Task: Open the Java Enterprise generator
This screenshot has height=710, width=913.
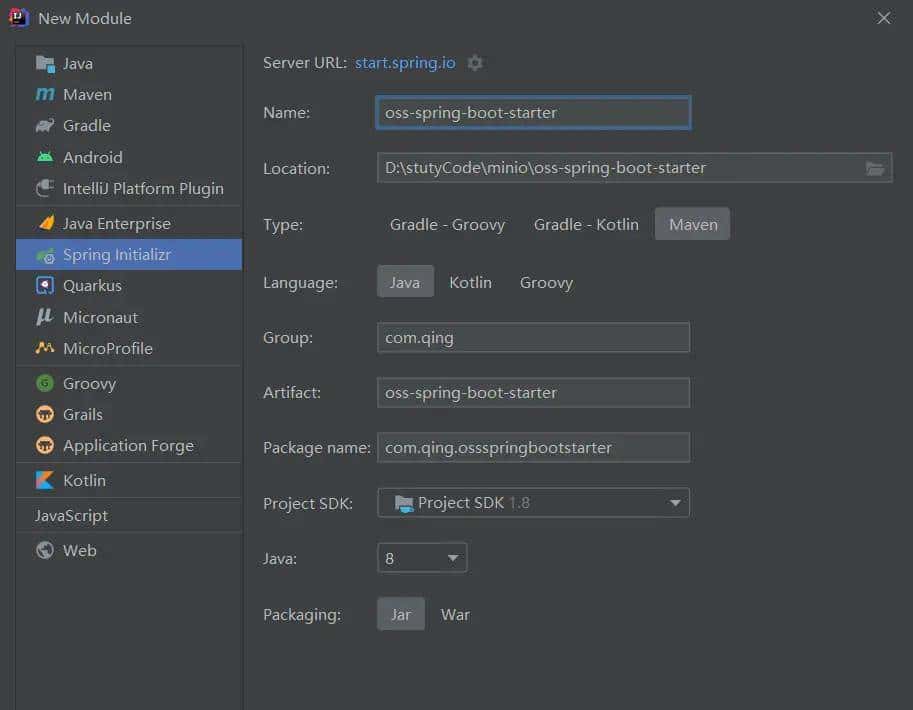Action: [116, 224]
